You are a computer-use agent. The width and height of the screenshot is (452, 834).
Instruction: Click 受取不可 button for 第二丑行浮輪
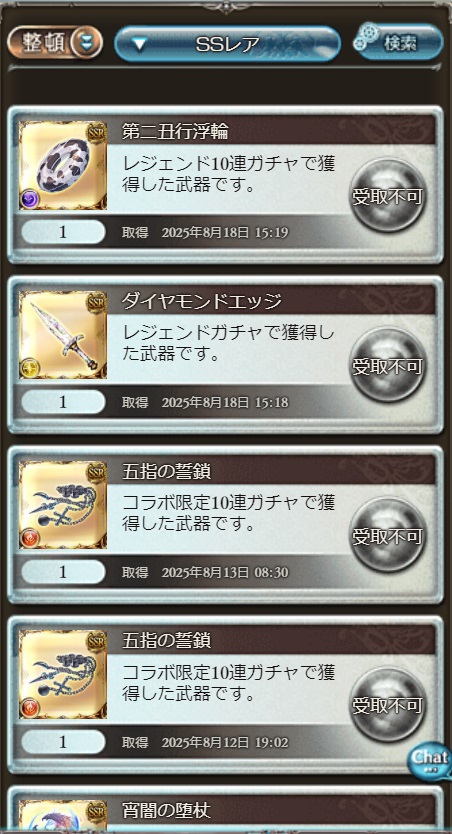tap(387, 195)
